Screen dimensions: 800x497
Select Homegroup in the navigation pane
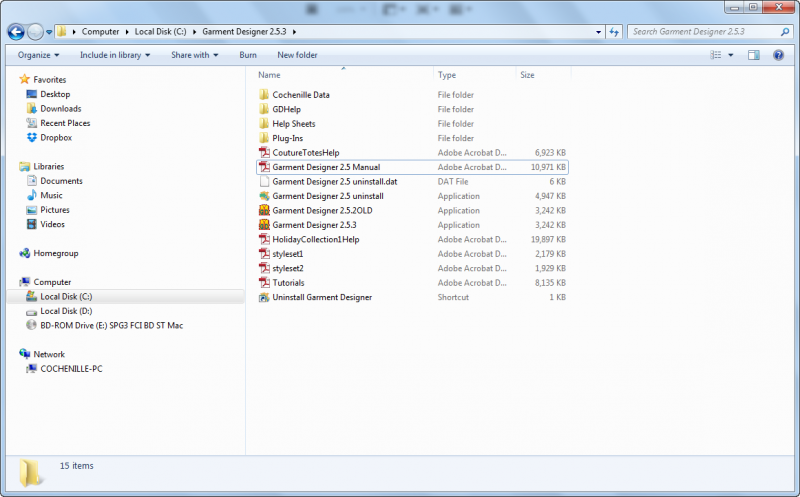click(x=56, y=253)
